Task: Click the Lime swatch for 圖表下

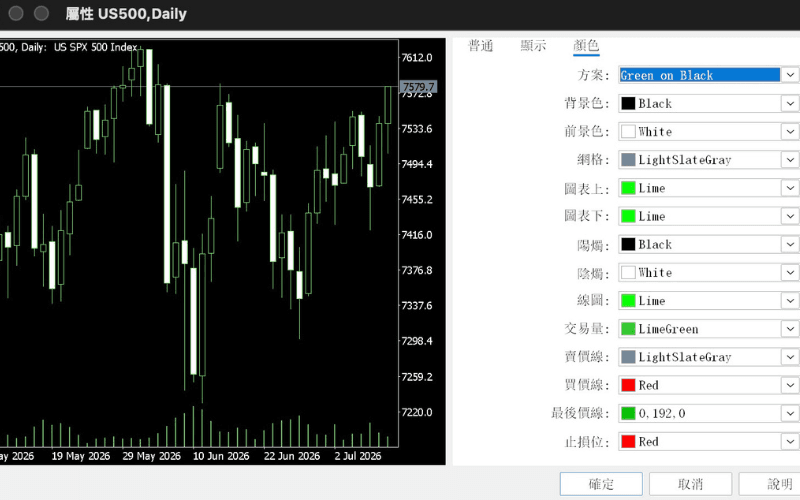Action: [628, 216]
